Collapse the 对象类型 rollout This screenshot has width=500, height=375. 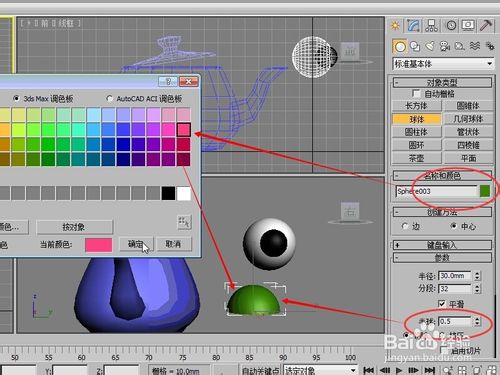[x=442, y=82]
